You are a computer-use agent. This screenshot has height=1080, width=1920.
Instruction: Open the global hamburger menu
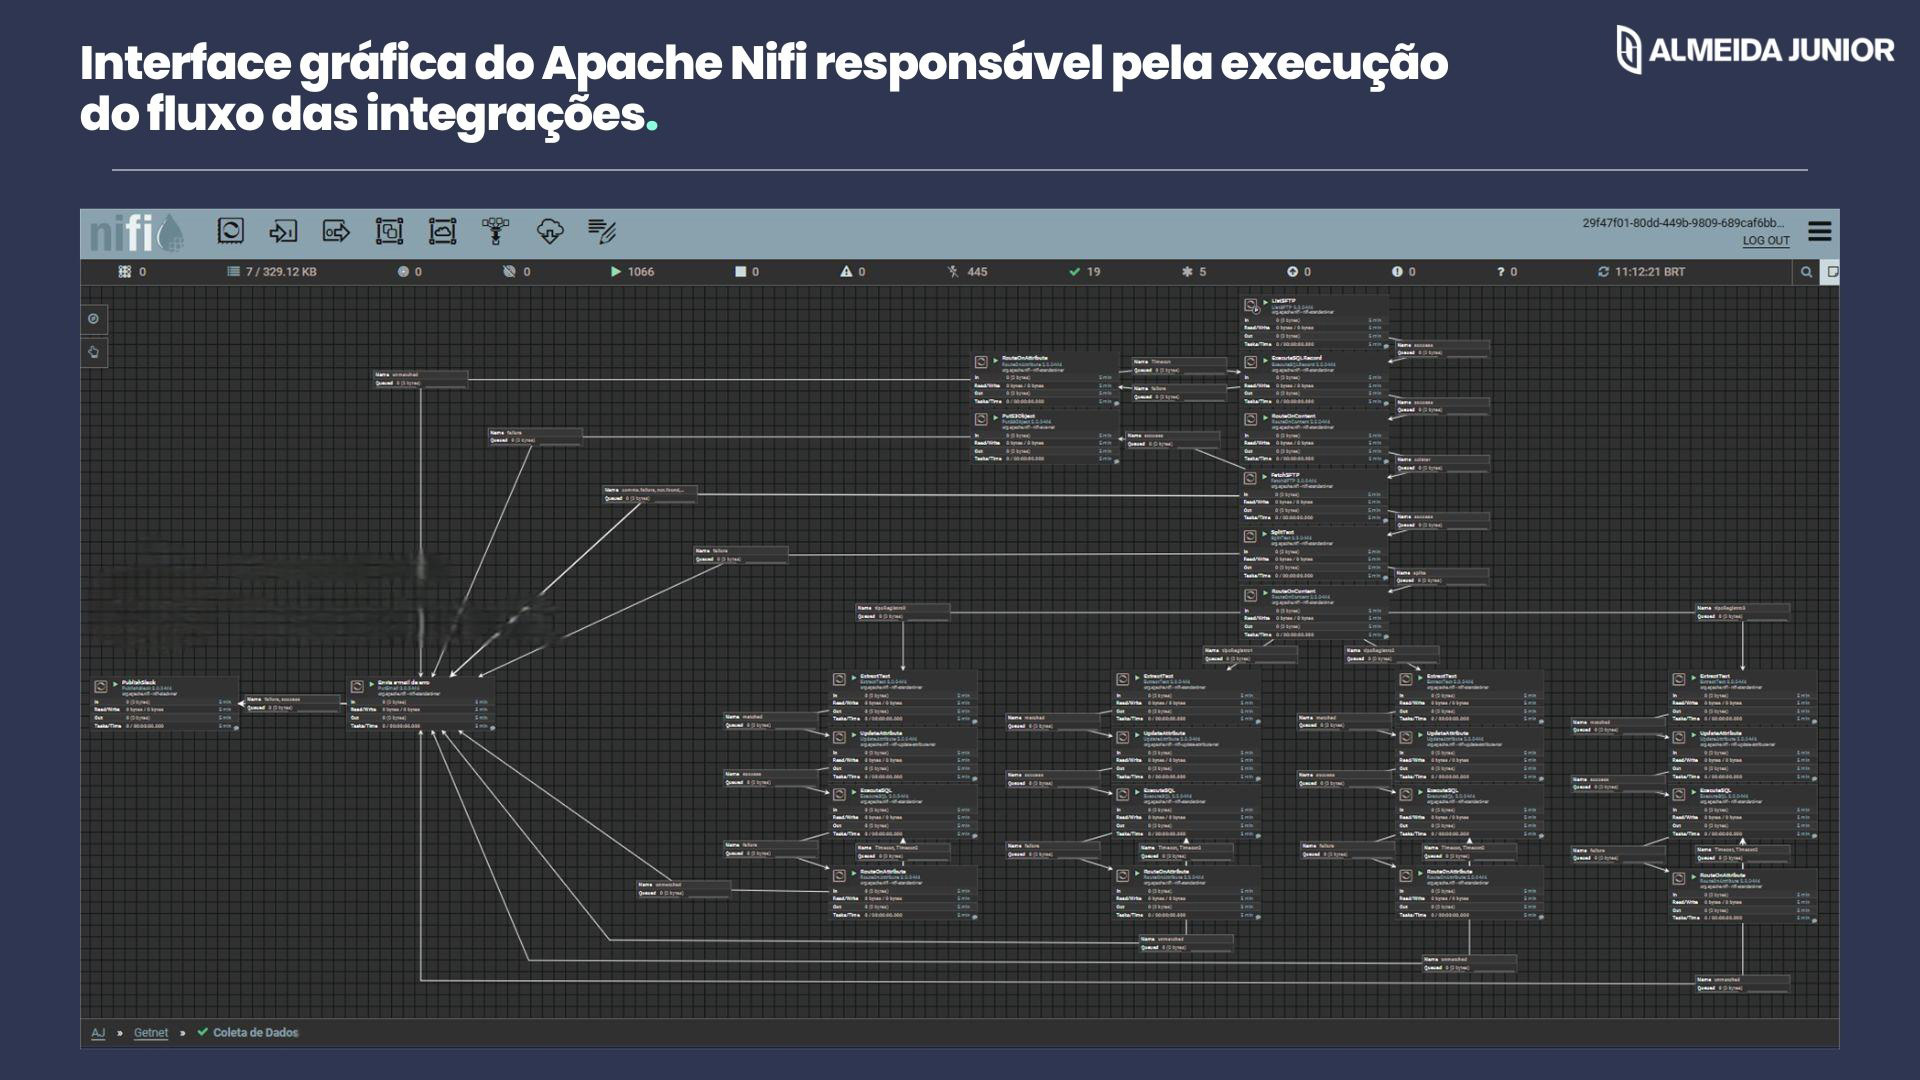(1819, 231)
